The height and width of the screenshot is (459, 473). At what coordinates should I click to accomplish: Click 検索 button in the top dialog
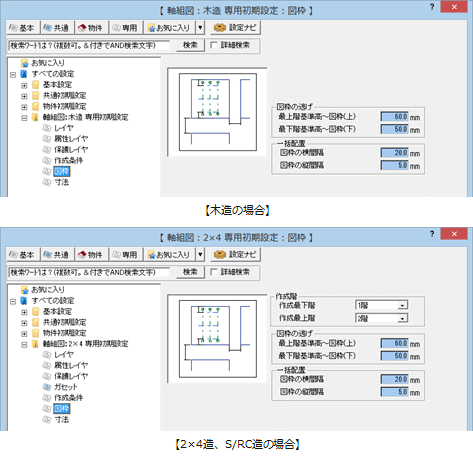tap(190, 45)
